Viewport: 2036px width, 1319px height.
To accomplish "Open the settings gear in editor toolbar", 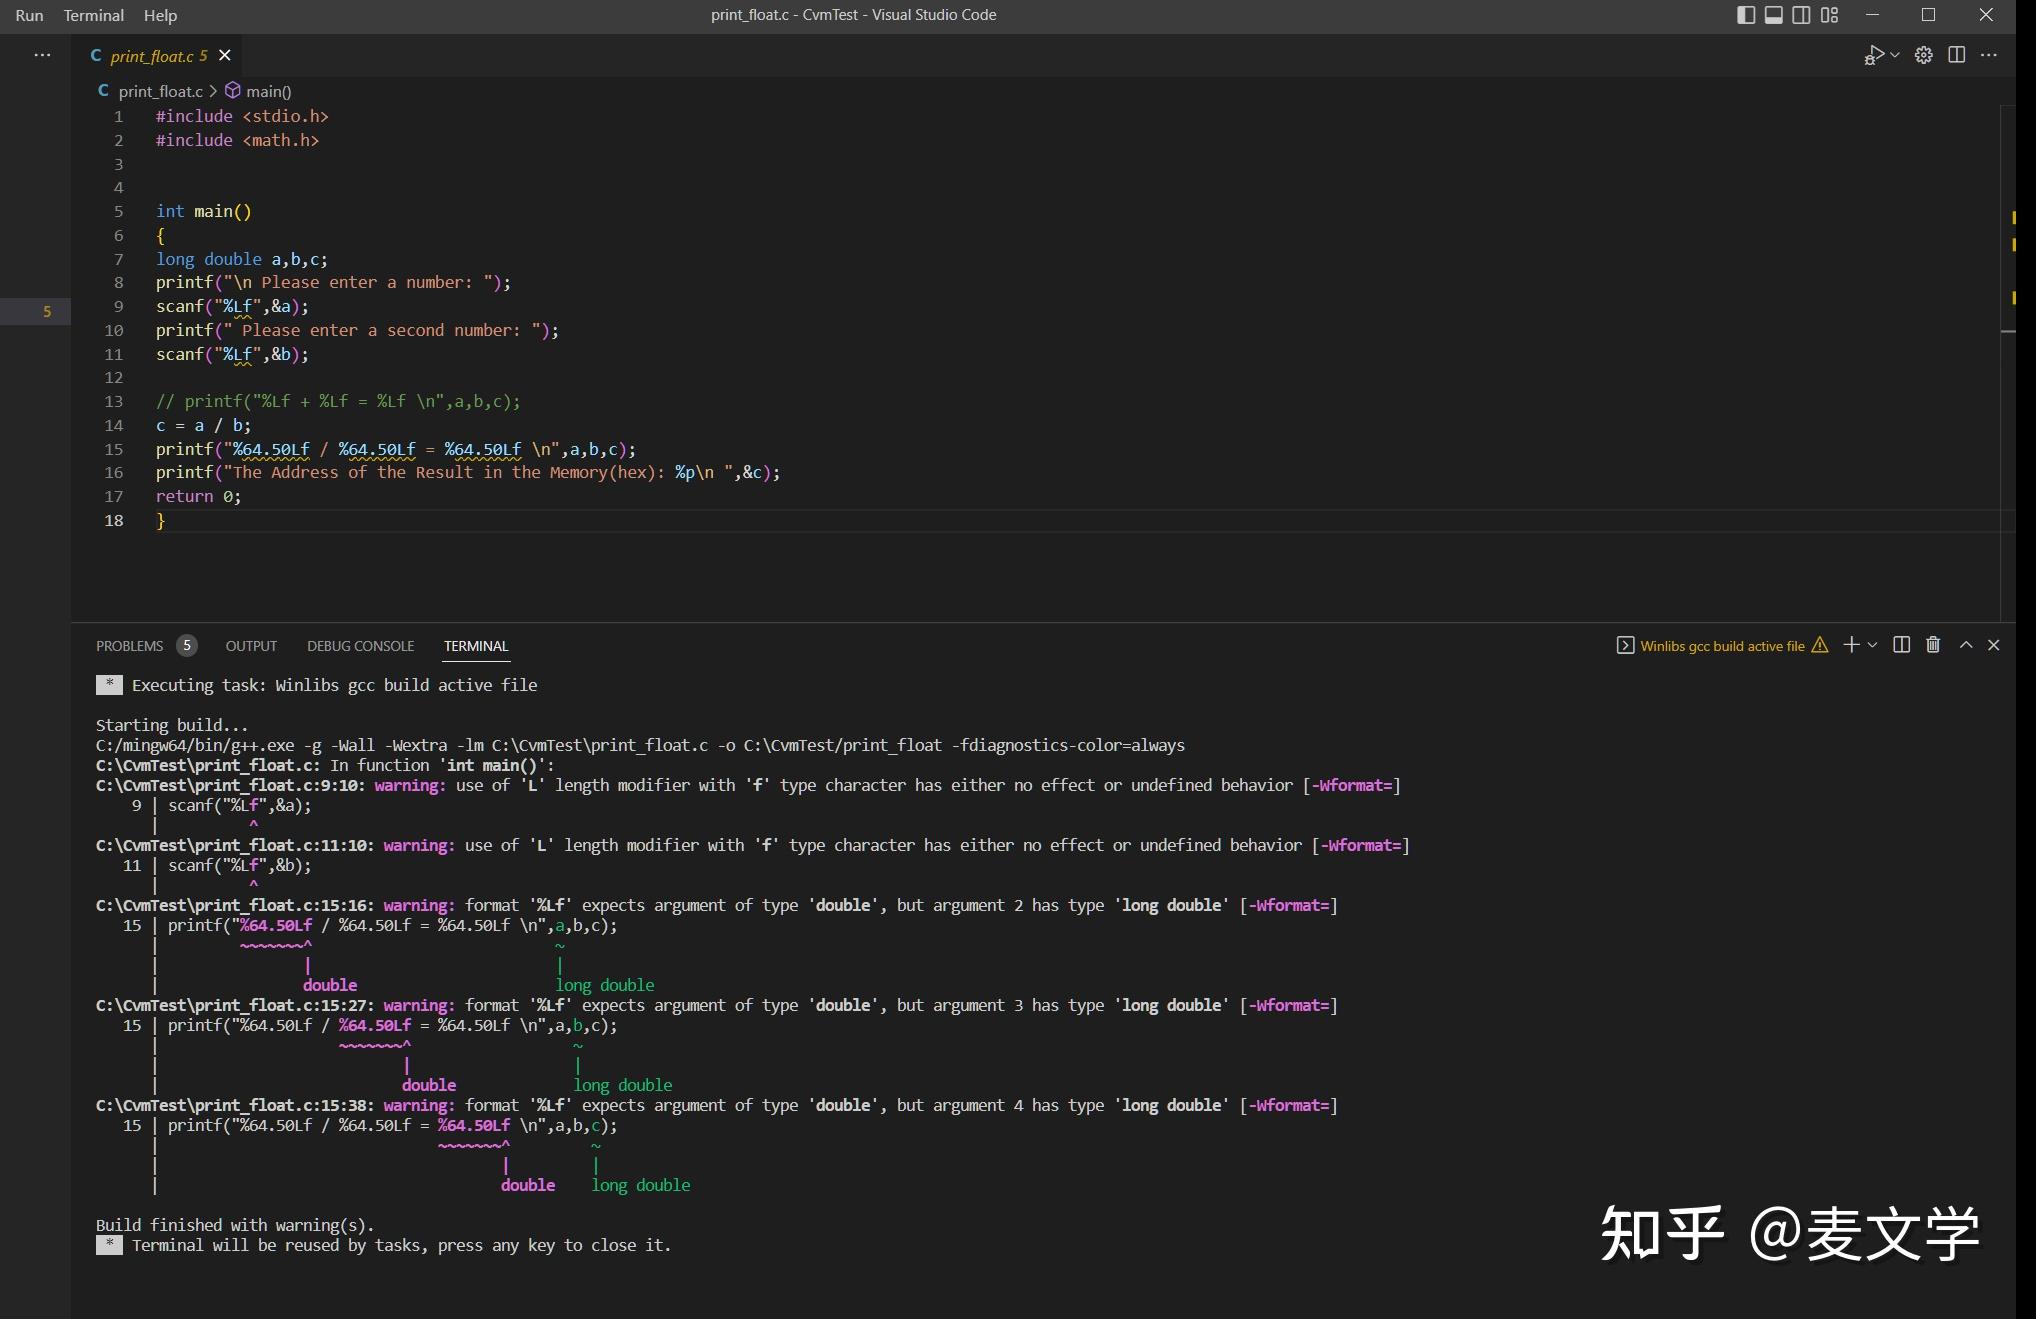I will 1923,55.
